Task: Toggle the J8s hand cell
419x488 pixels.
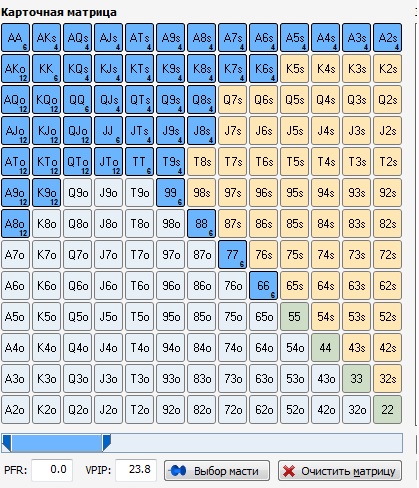Action: pos(201,131)
